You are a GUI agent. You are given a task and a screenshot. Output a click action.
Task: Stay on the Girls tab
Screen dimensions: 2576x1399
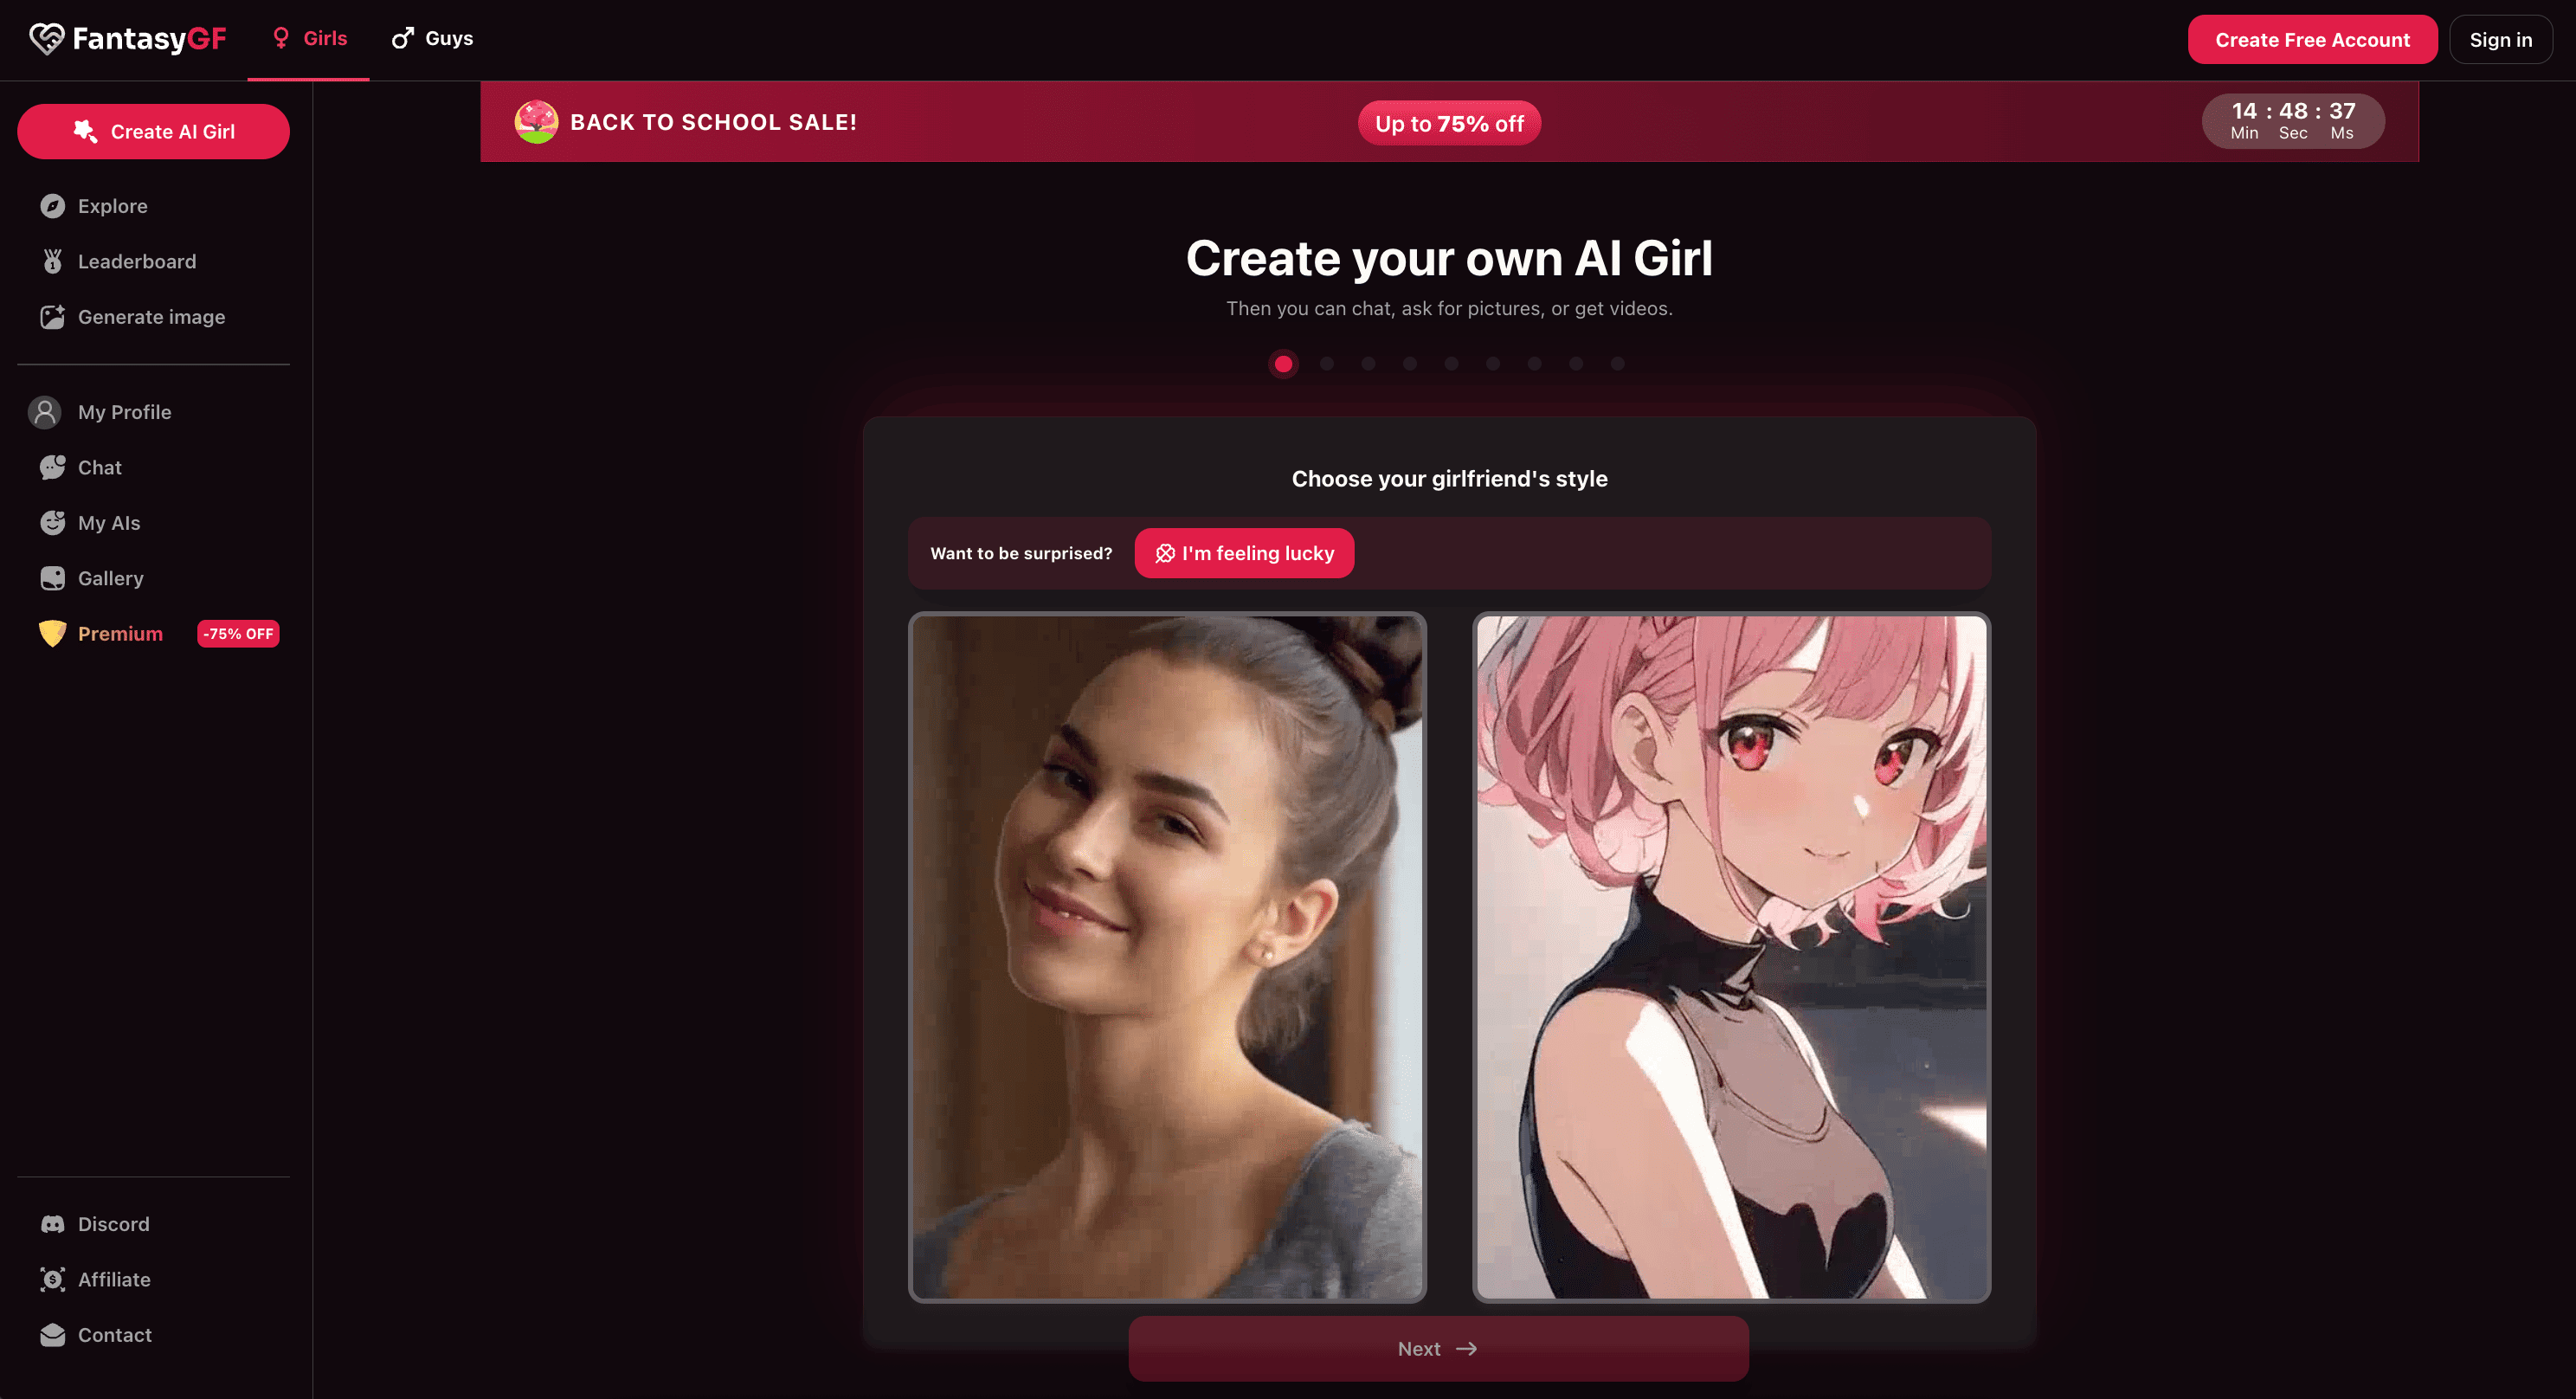[309, 38]
